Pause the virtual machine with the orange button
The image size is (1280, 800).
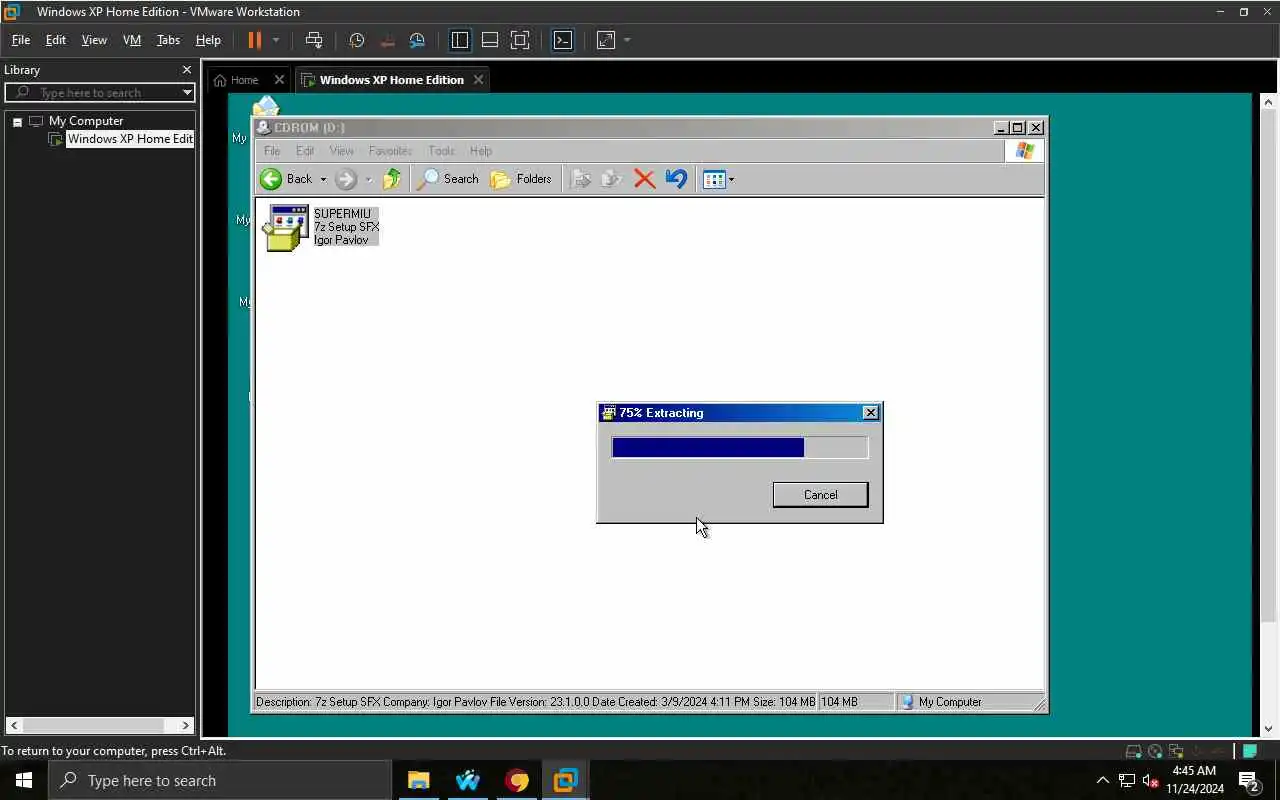point(254,40)
